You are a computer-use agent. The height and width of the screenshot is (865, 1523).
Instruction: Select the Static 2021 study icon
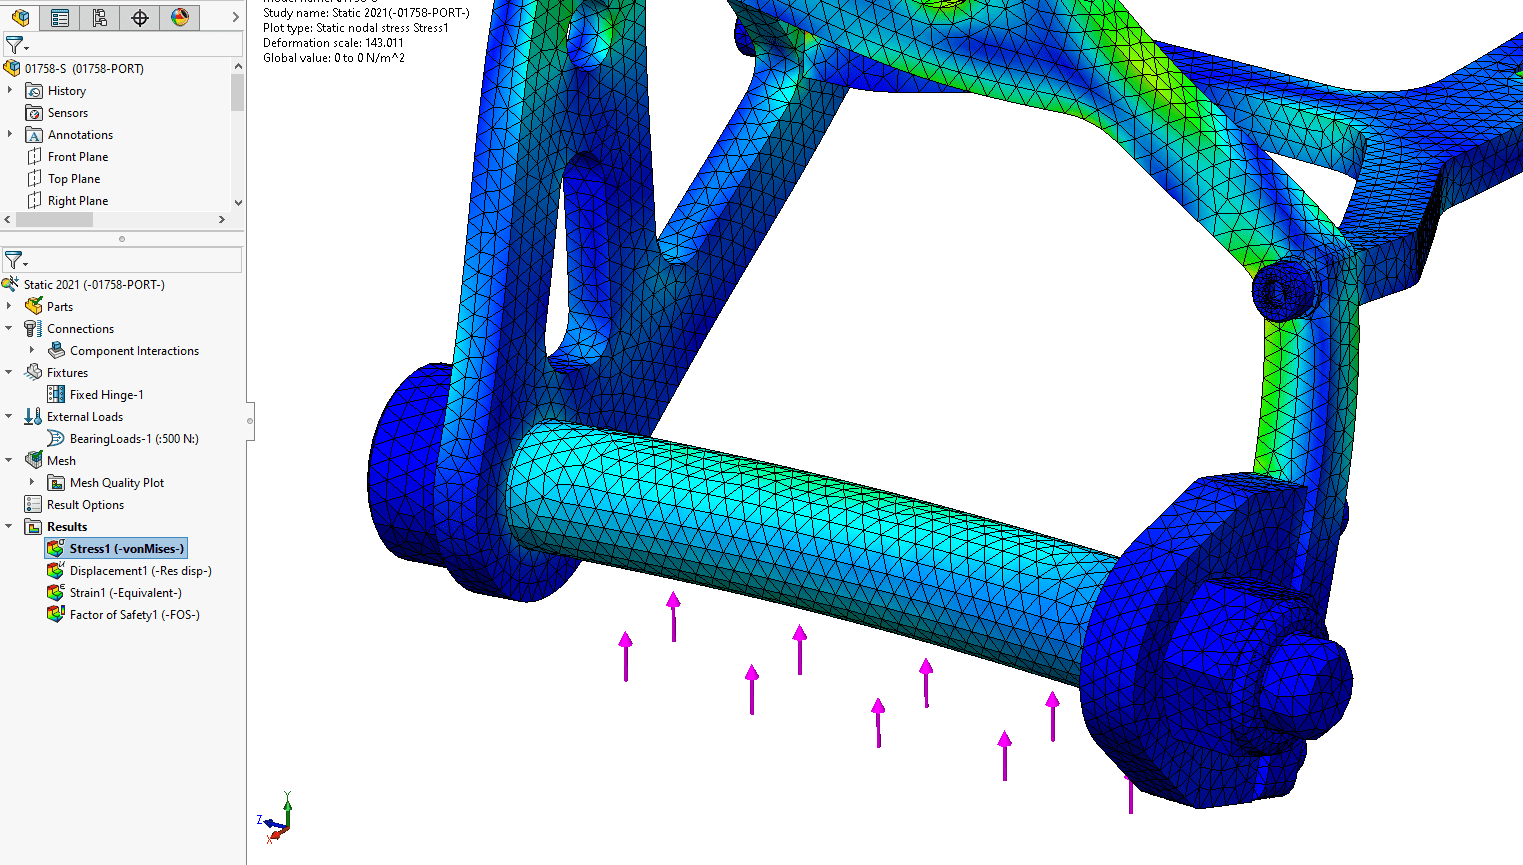(11, 284)
